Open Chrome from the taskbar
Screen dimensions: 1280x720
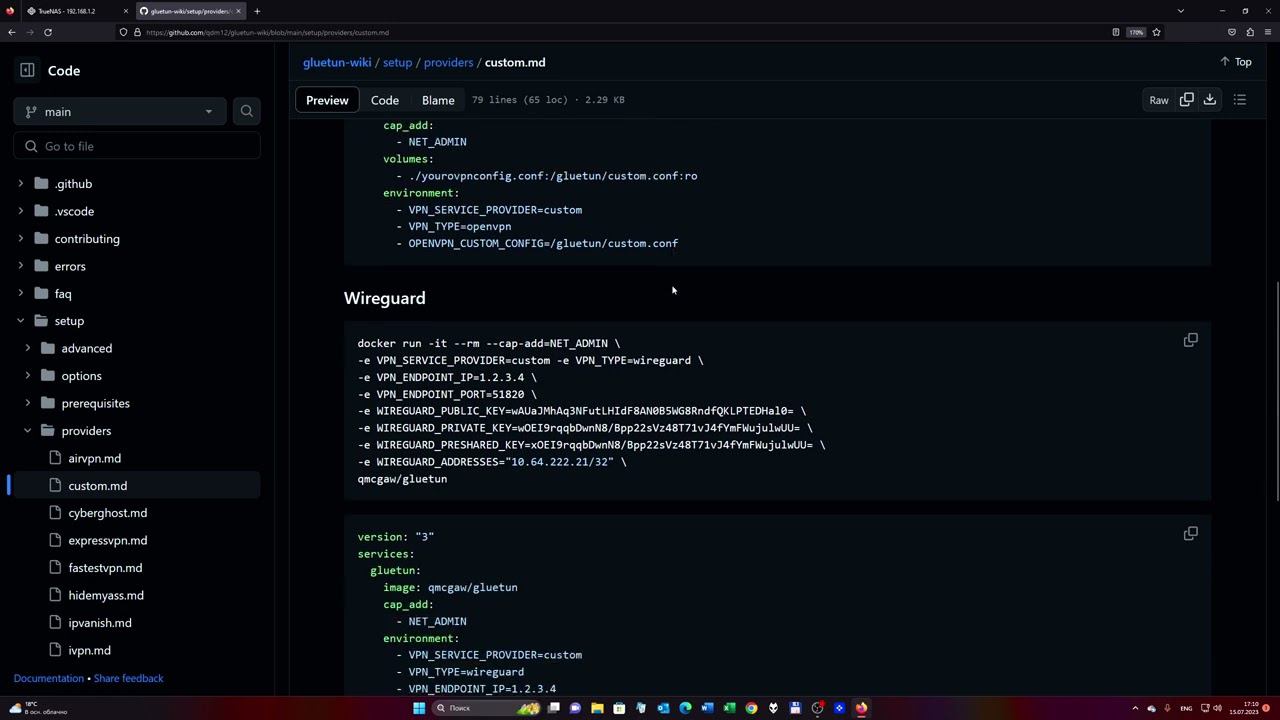tap(751, 708)
